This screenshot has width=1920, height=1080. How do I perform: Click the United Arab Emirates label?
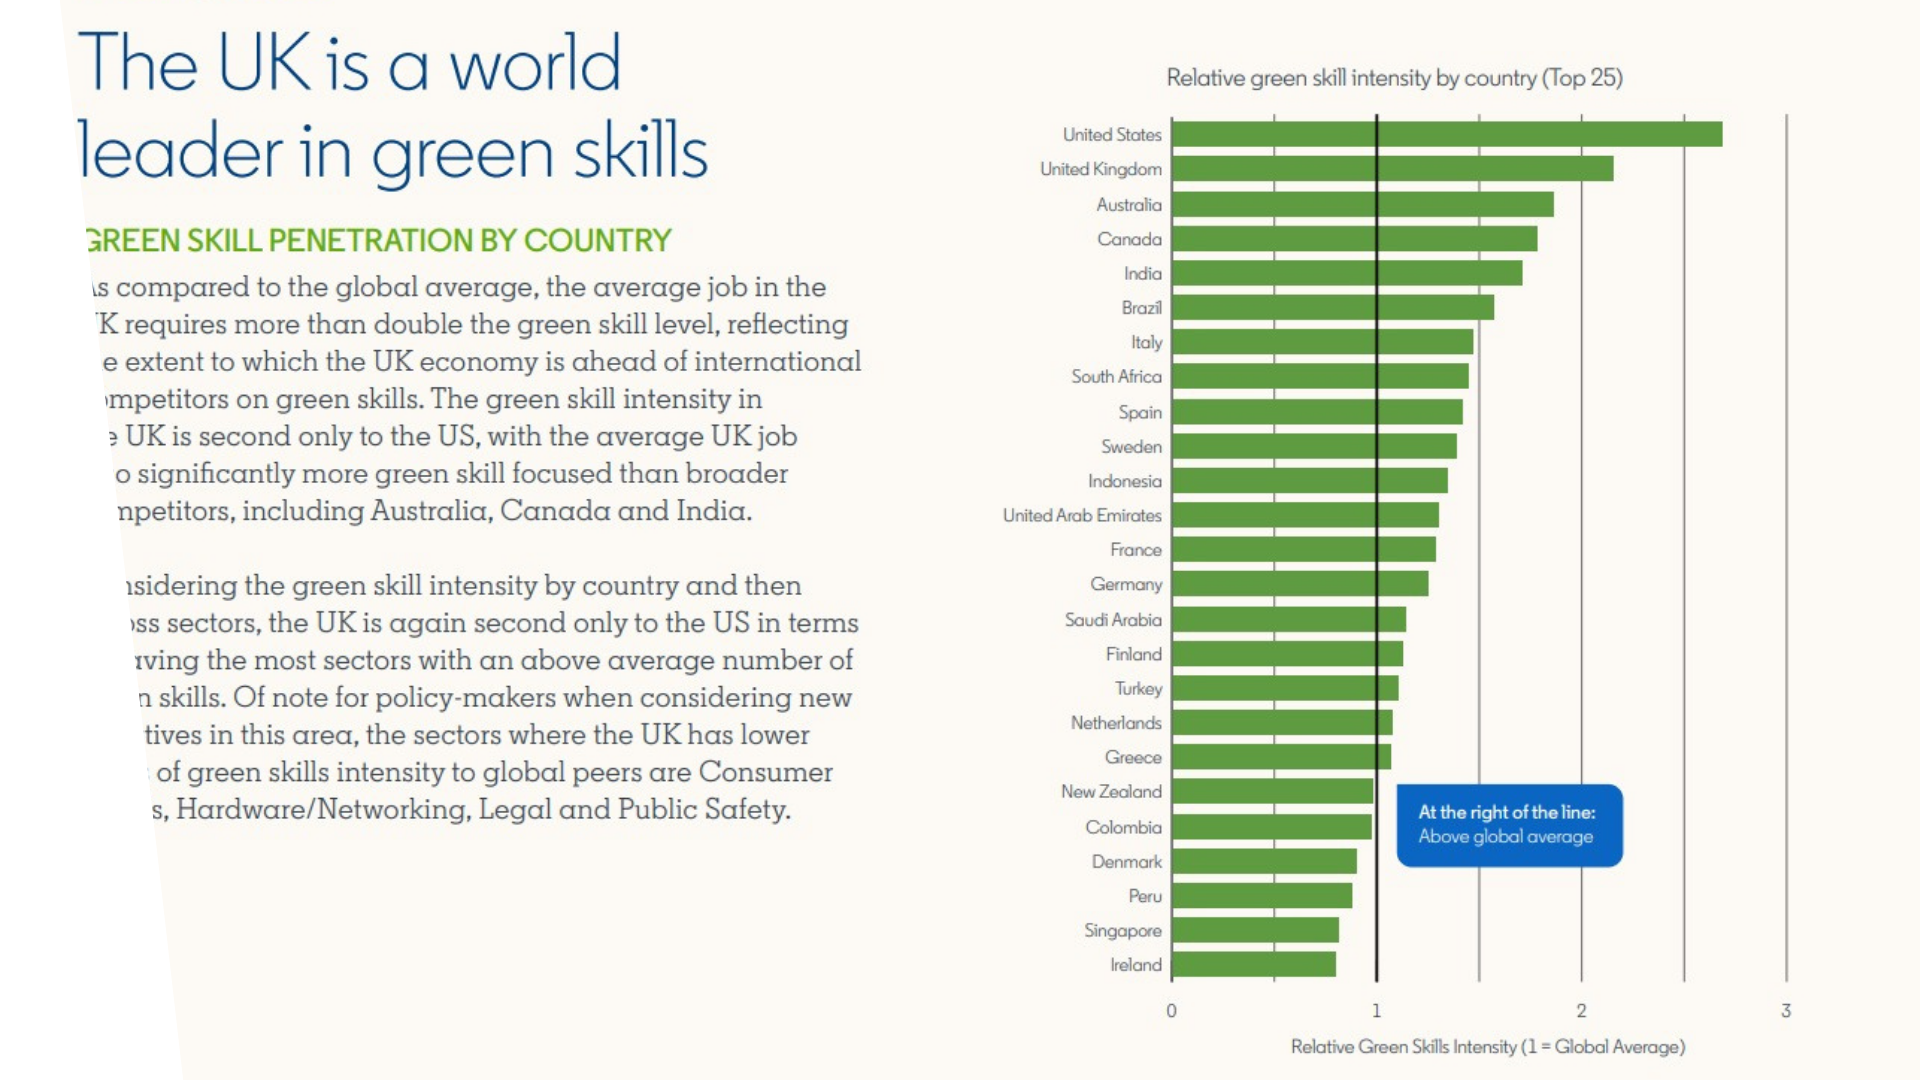click(x=1082, y=515)
